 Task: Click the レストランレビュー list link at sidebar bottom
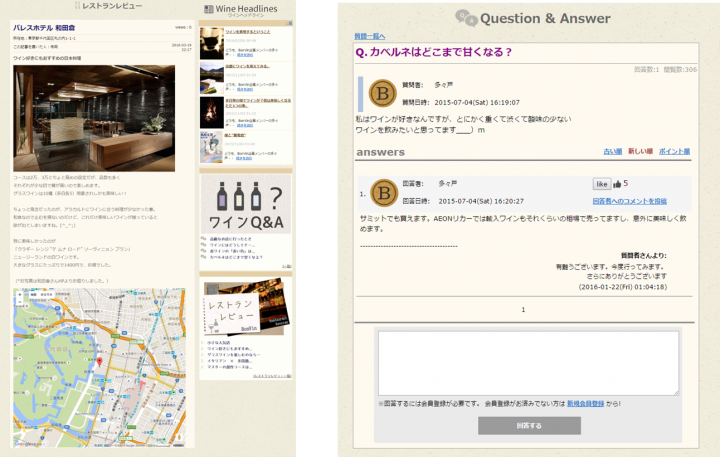coord(272,376)
